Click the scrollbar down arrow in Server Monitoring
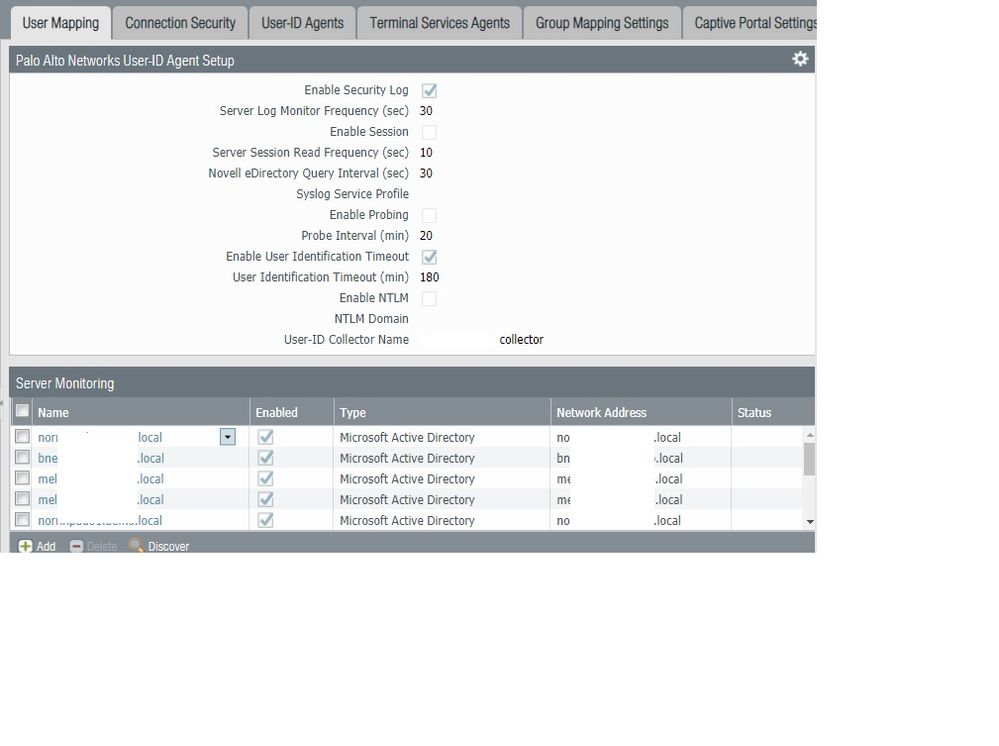Screen dimensions: 999x746 (x=810, y=522)
